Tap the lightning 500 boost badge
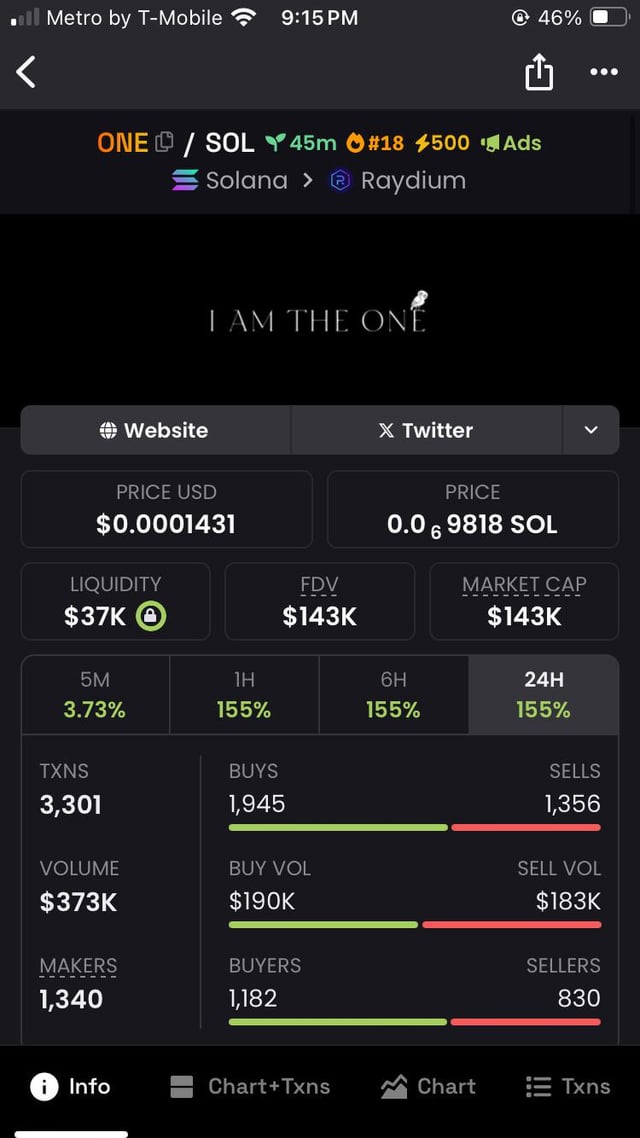Image resolution: width=640 pixels, height=1138 pixels. [x=441, y=143]
